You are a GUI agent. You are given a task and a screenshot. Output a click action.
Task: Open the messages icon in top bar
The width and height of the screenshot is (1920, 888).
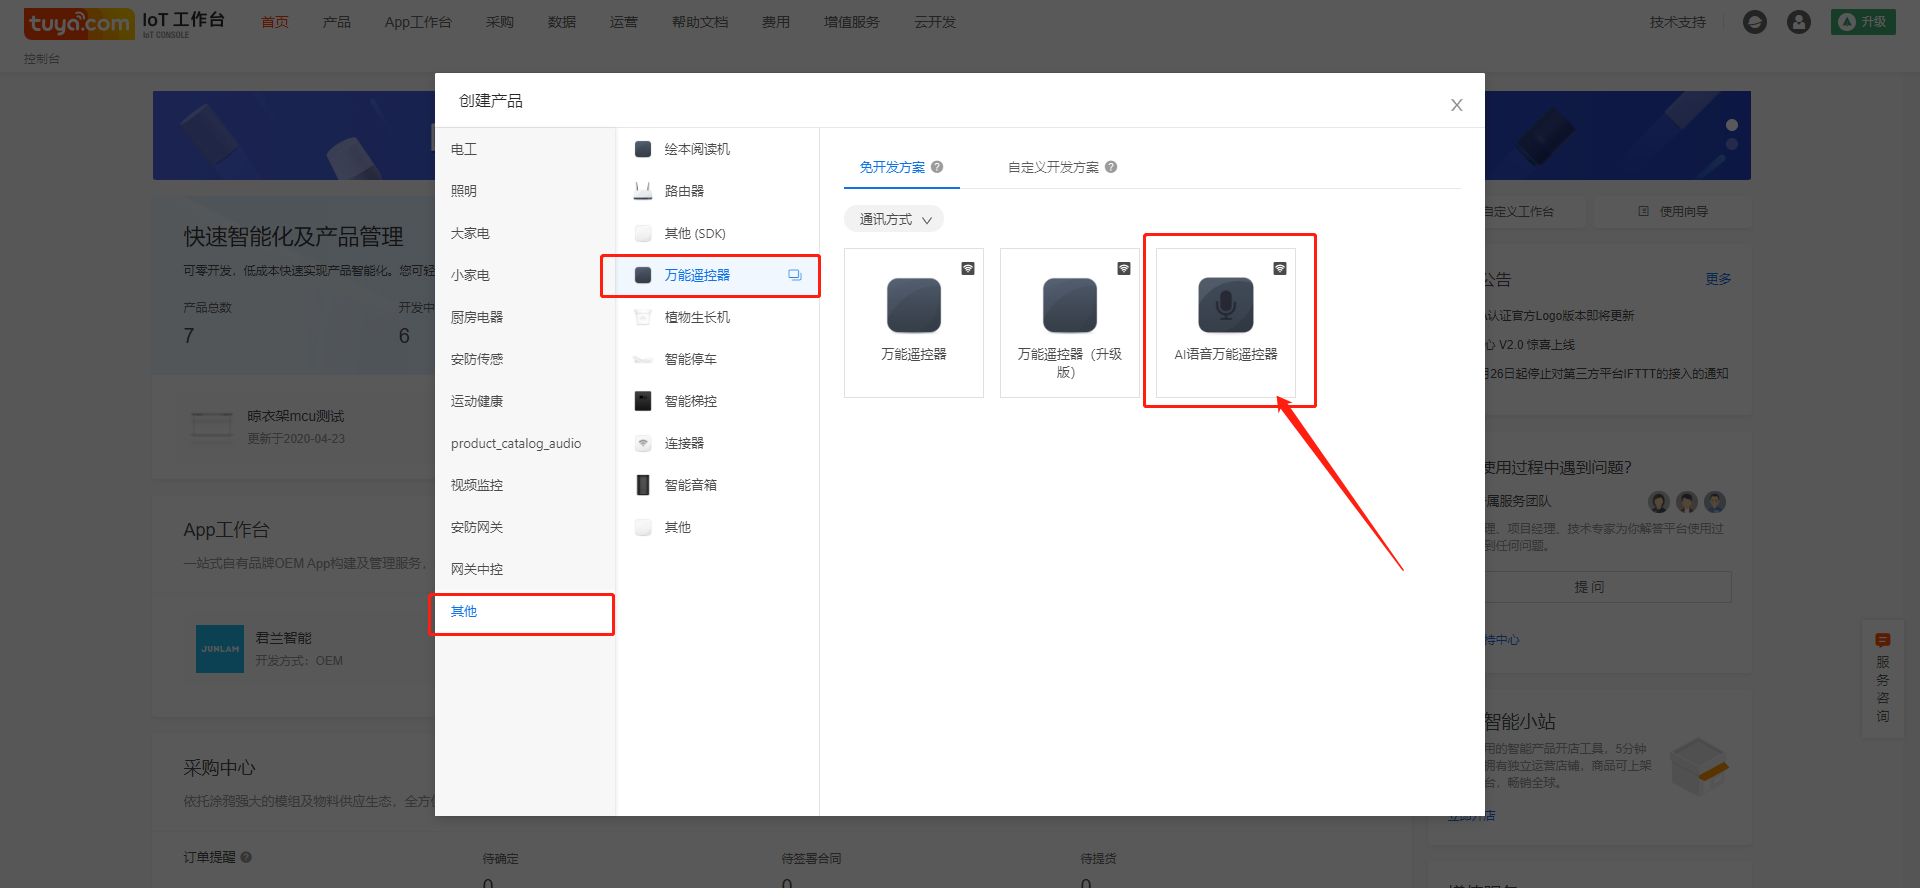coord(1754,22)
